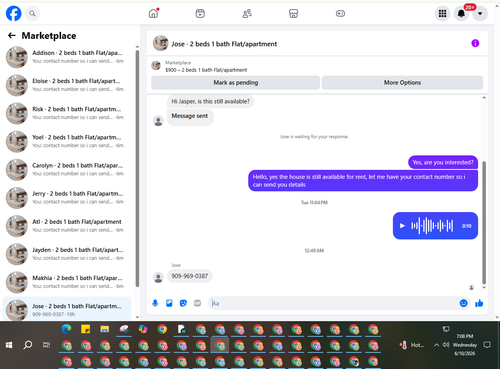Click the conversation list scrollbar
Viewport: 500px width, 369px height.
click(137, 168)
